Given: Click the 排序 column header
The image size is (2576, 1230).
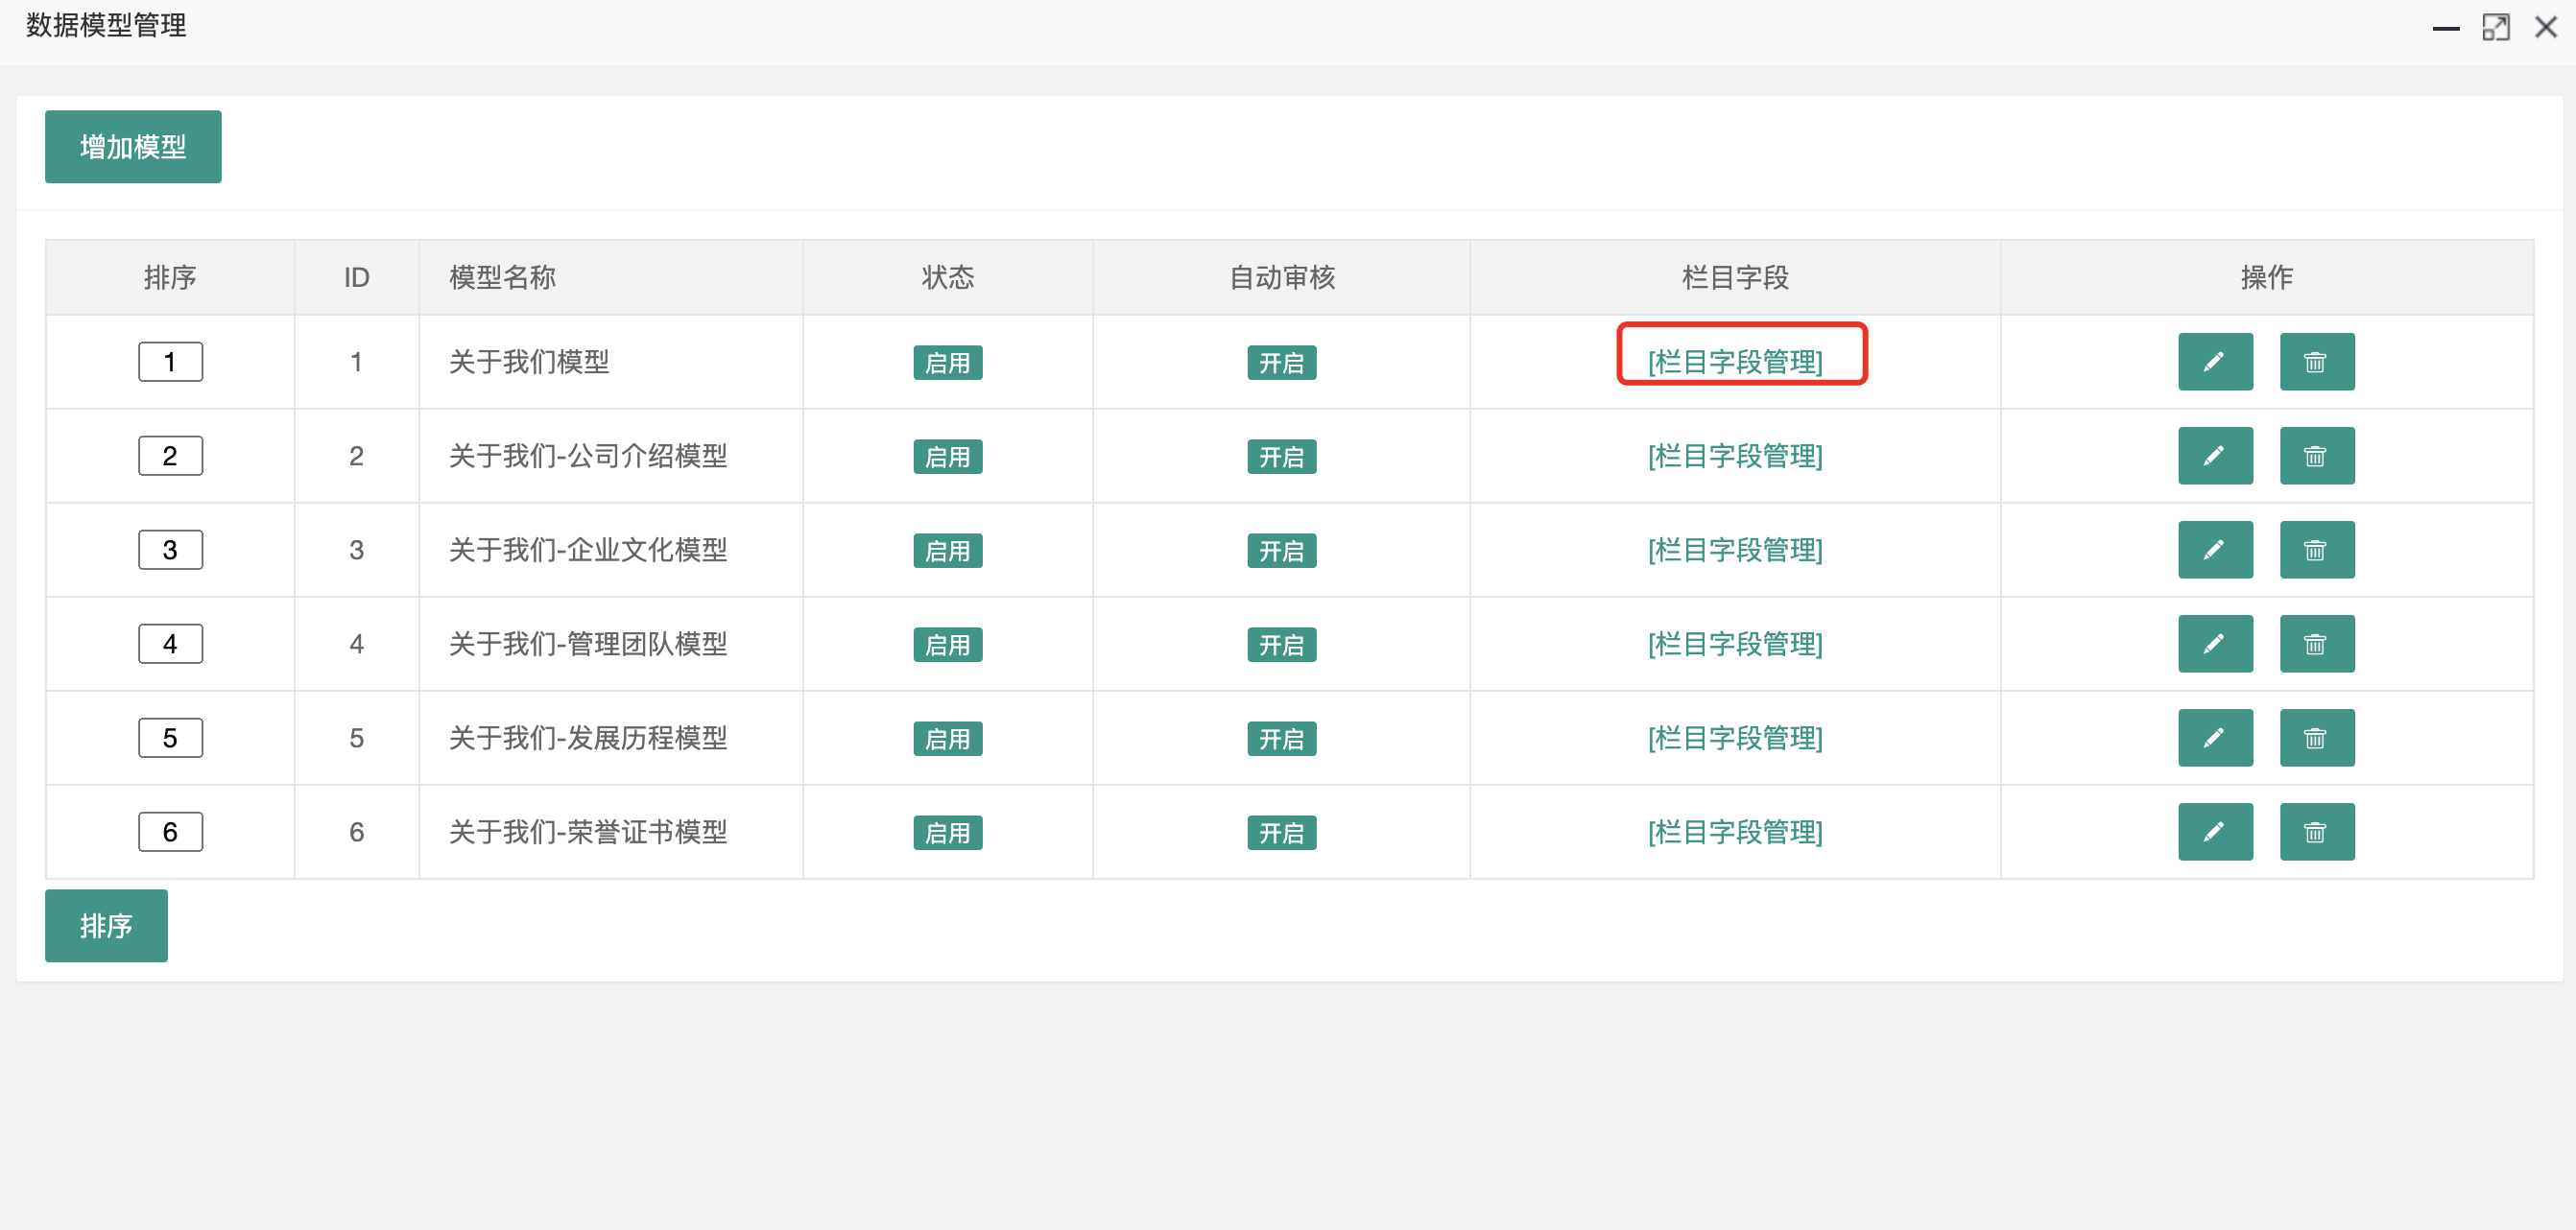Looking at the screenshot, I should 170,277.
